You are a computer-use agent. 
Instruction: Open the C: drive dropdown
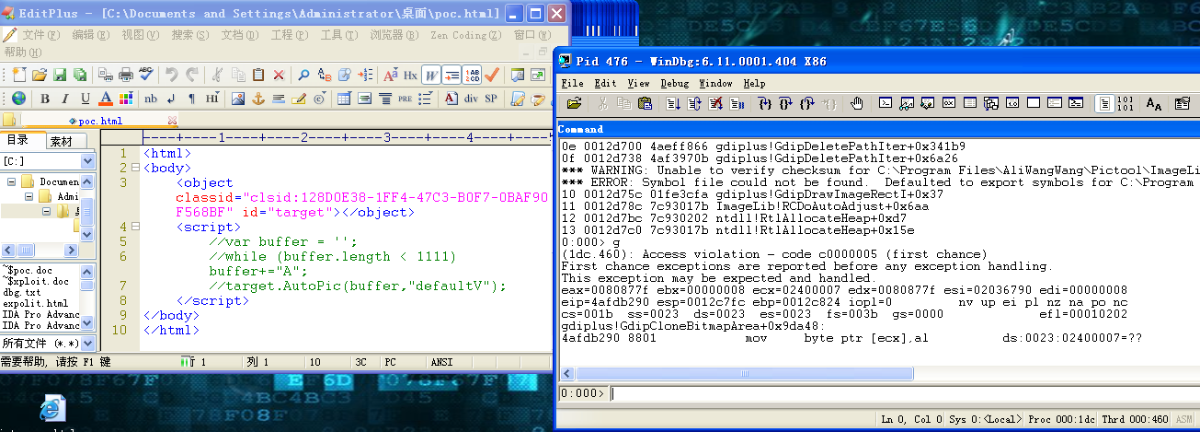[87, 161]
